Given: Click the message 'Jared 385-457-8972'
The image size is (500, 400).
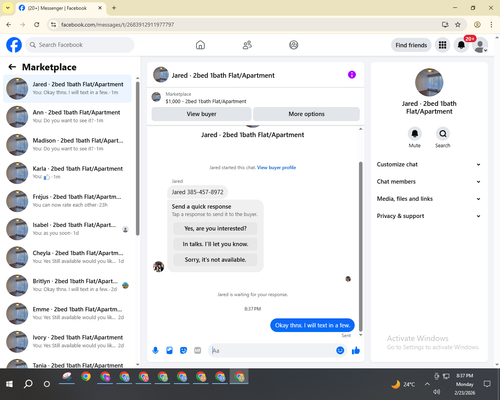Looking at the screenshot, I should pos(197,192).
